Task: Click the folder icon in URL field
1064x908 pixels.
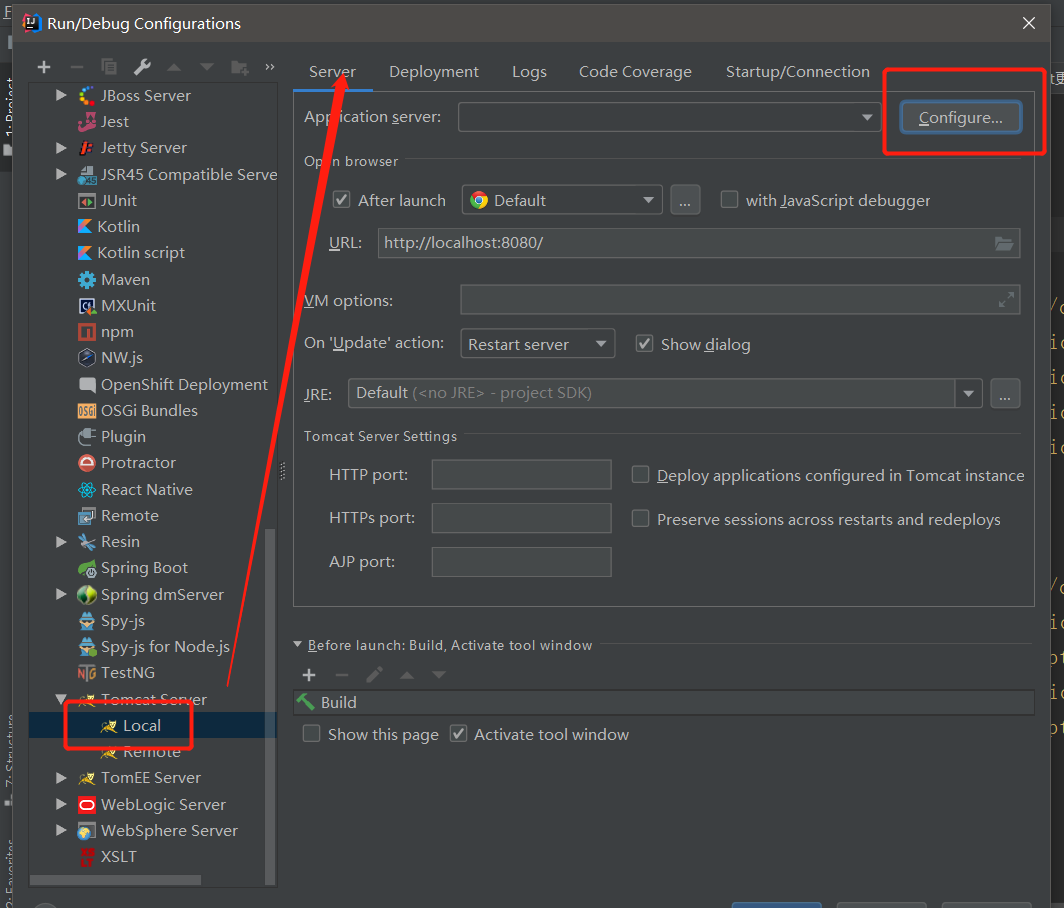Action: pyautogui.click(x=1004, y=244)
